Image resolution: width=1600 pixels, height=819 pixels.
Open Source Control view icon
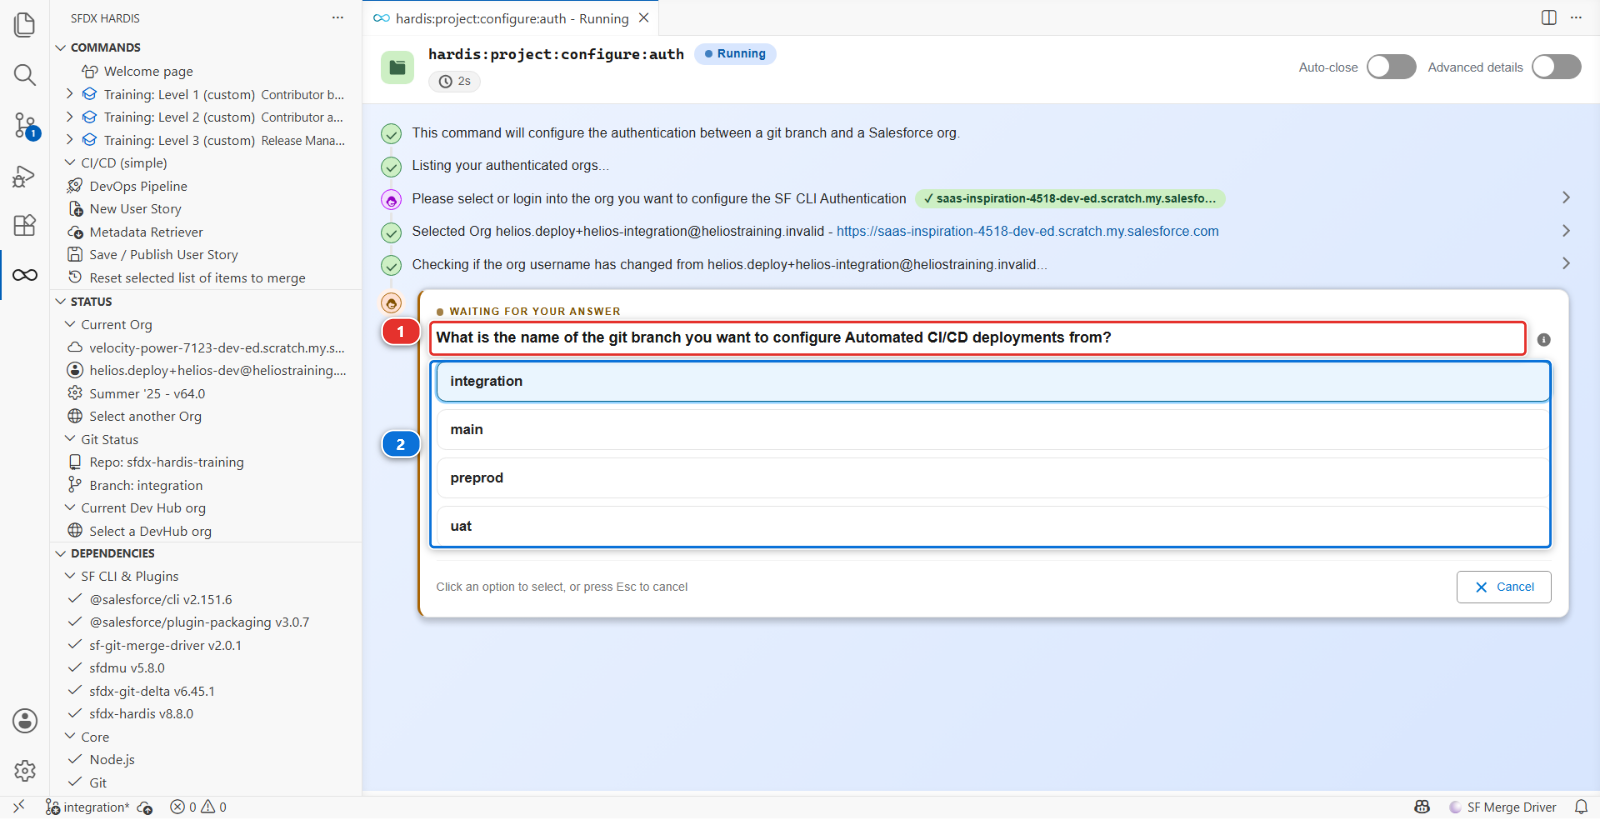coord(25,126)
